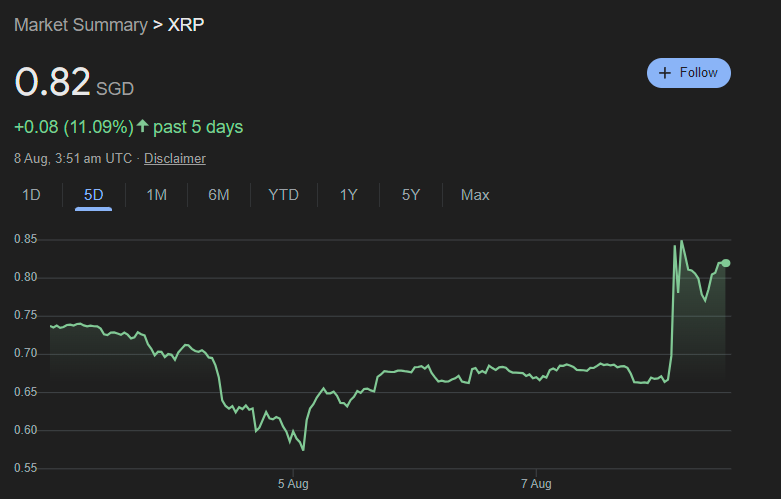The width and height of the screenshot is (781, 499).
Task: Switch to the 6M range tab
Action: [219, 195]
